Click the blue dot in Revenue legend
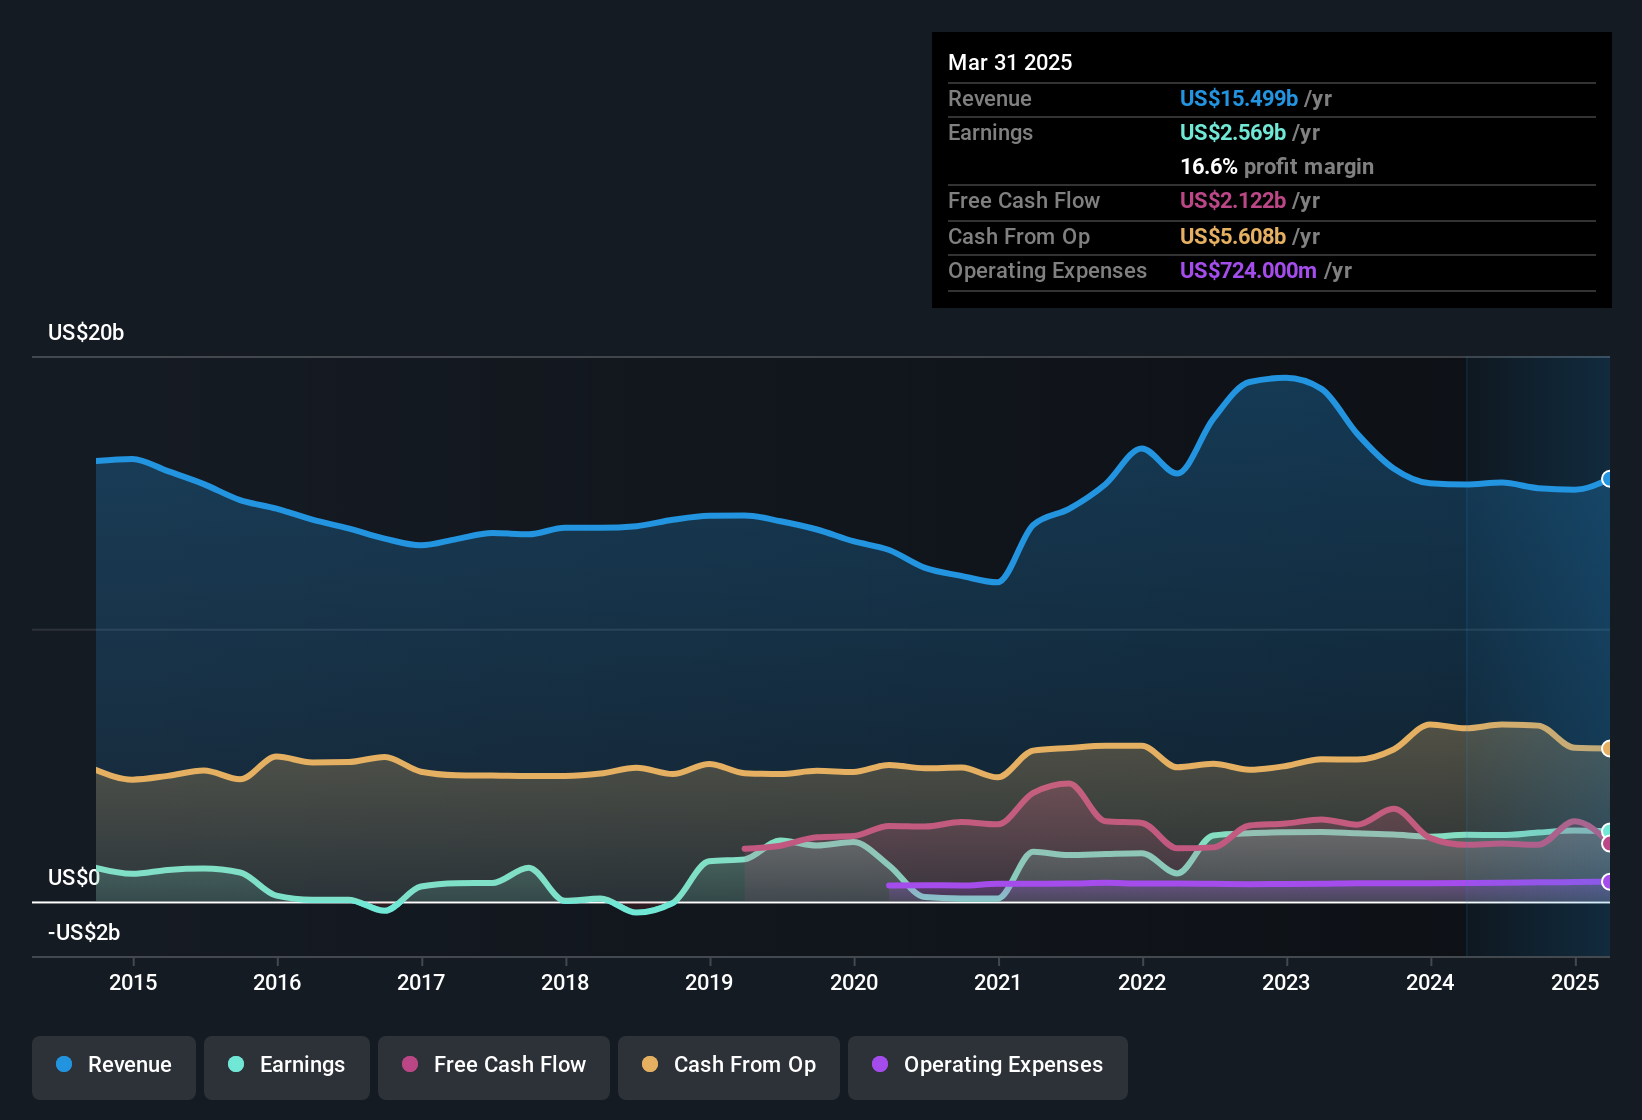Viewport: 1642px width, 1120px height. [64, 1065]
